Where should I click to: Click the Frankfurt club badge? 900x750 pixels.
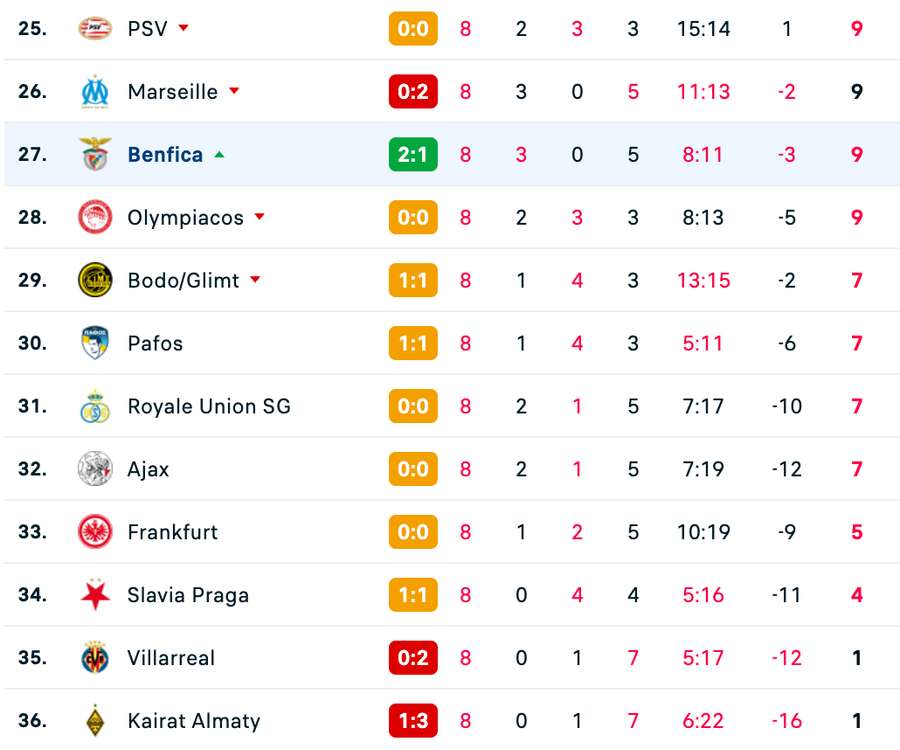pos(97,532)
